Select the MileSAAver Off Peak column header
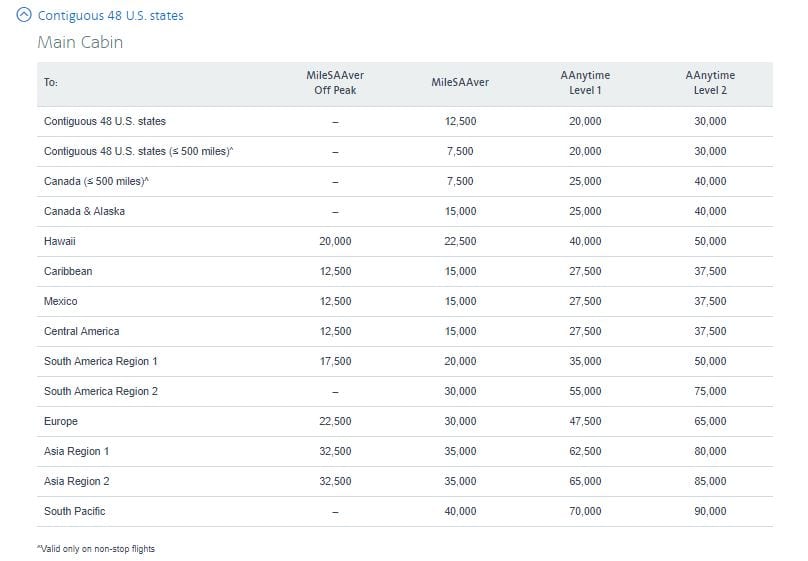This screenshot has width=808, height=561. click(335, 82)
